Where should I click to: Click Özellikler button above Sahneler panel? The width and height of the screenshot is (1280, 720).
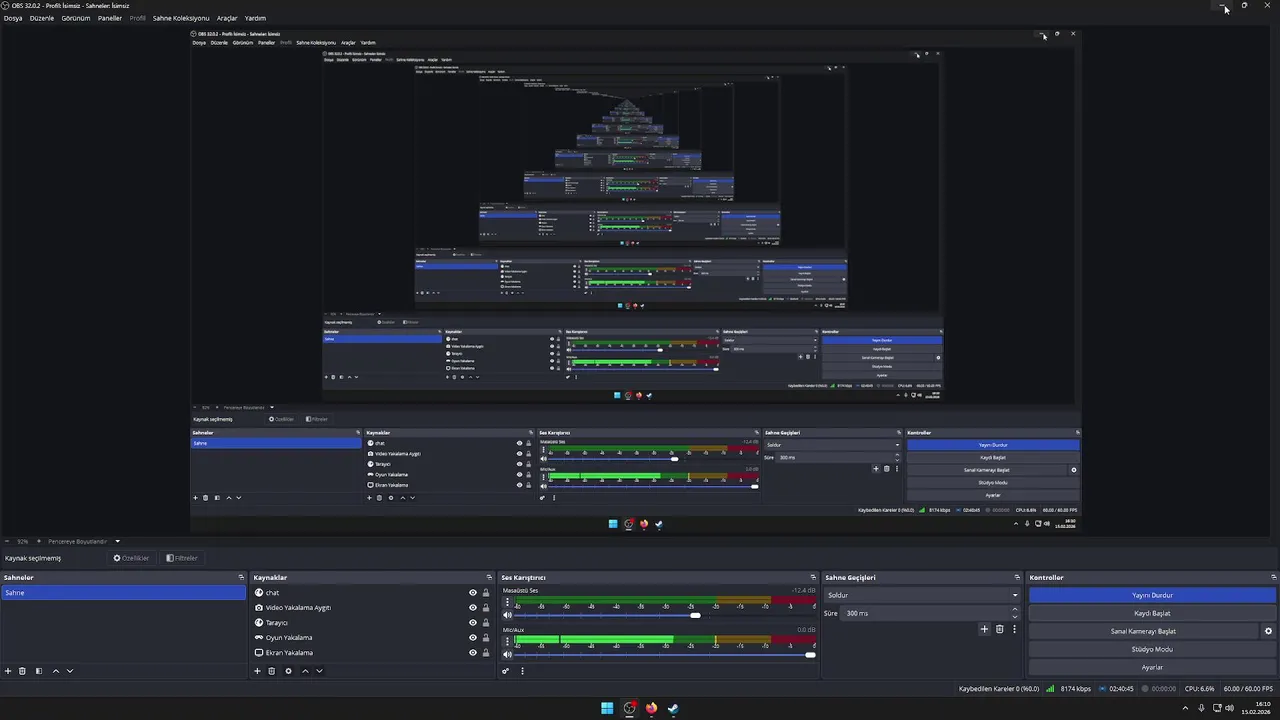click(131, 558)
